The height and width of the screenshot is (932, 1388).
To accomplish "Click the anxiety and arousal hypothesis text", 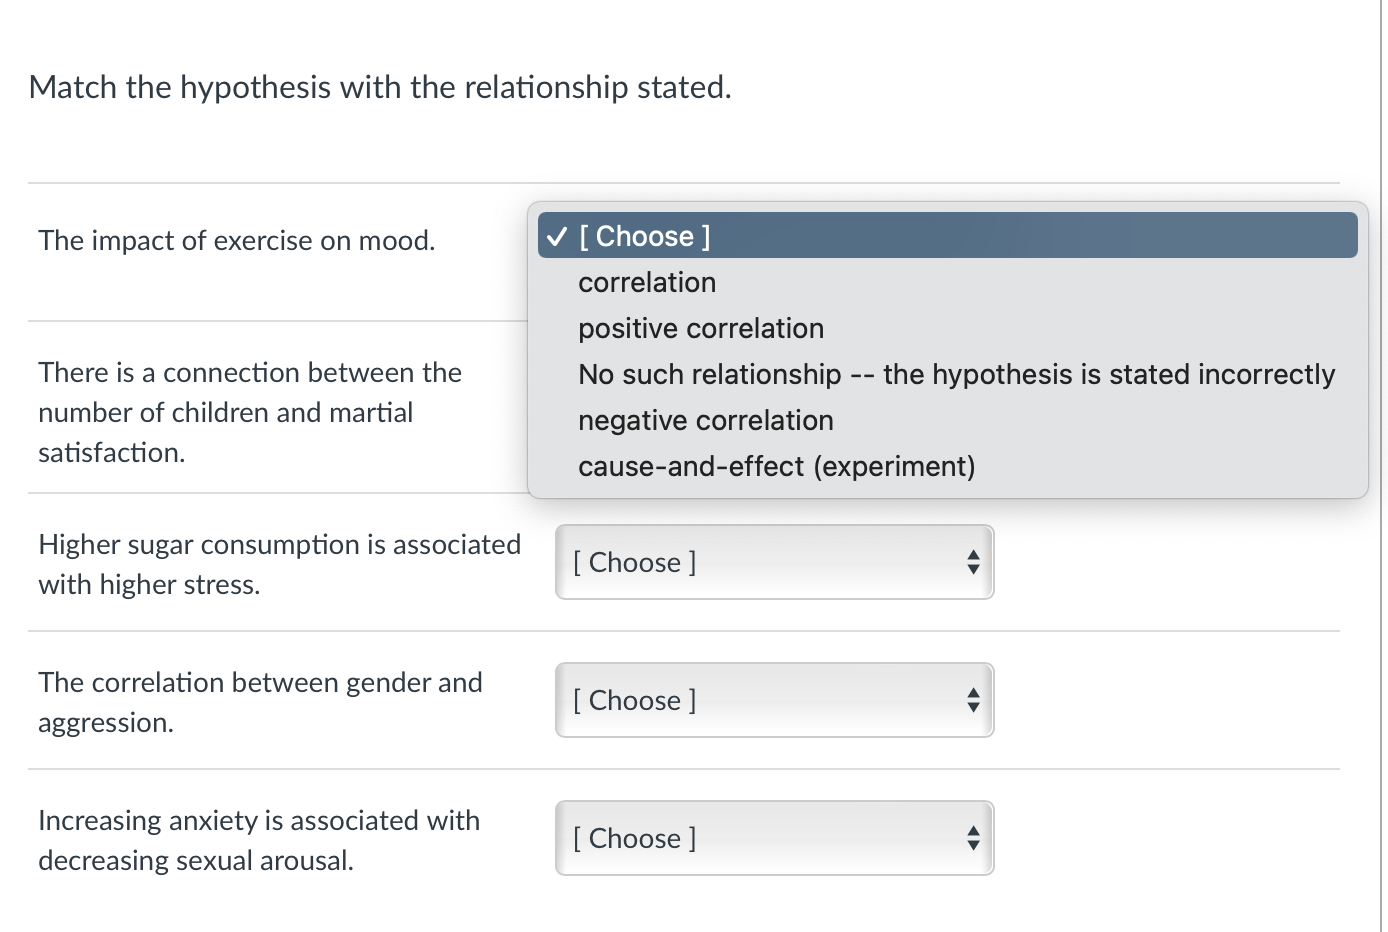I will point(259,840).
